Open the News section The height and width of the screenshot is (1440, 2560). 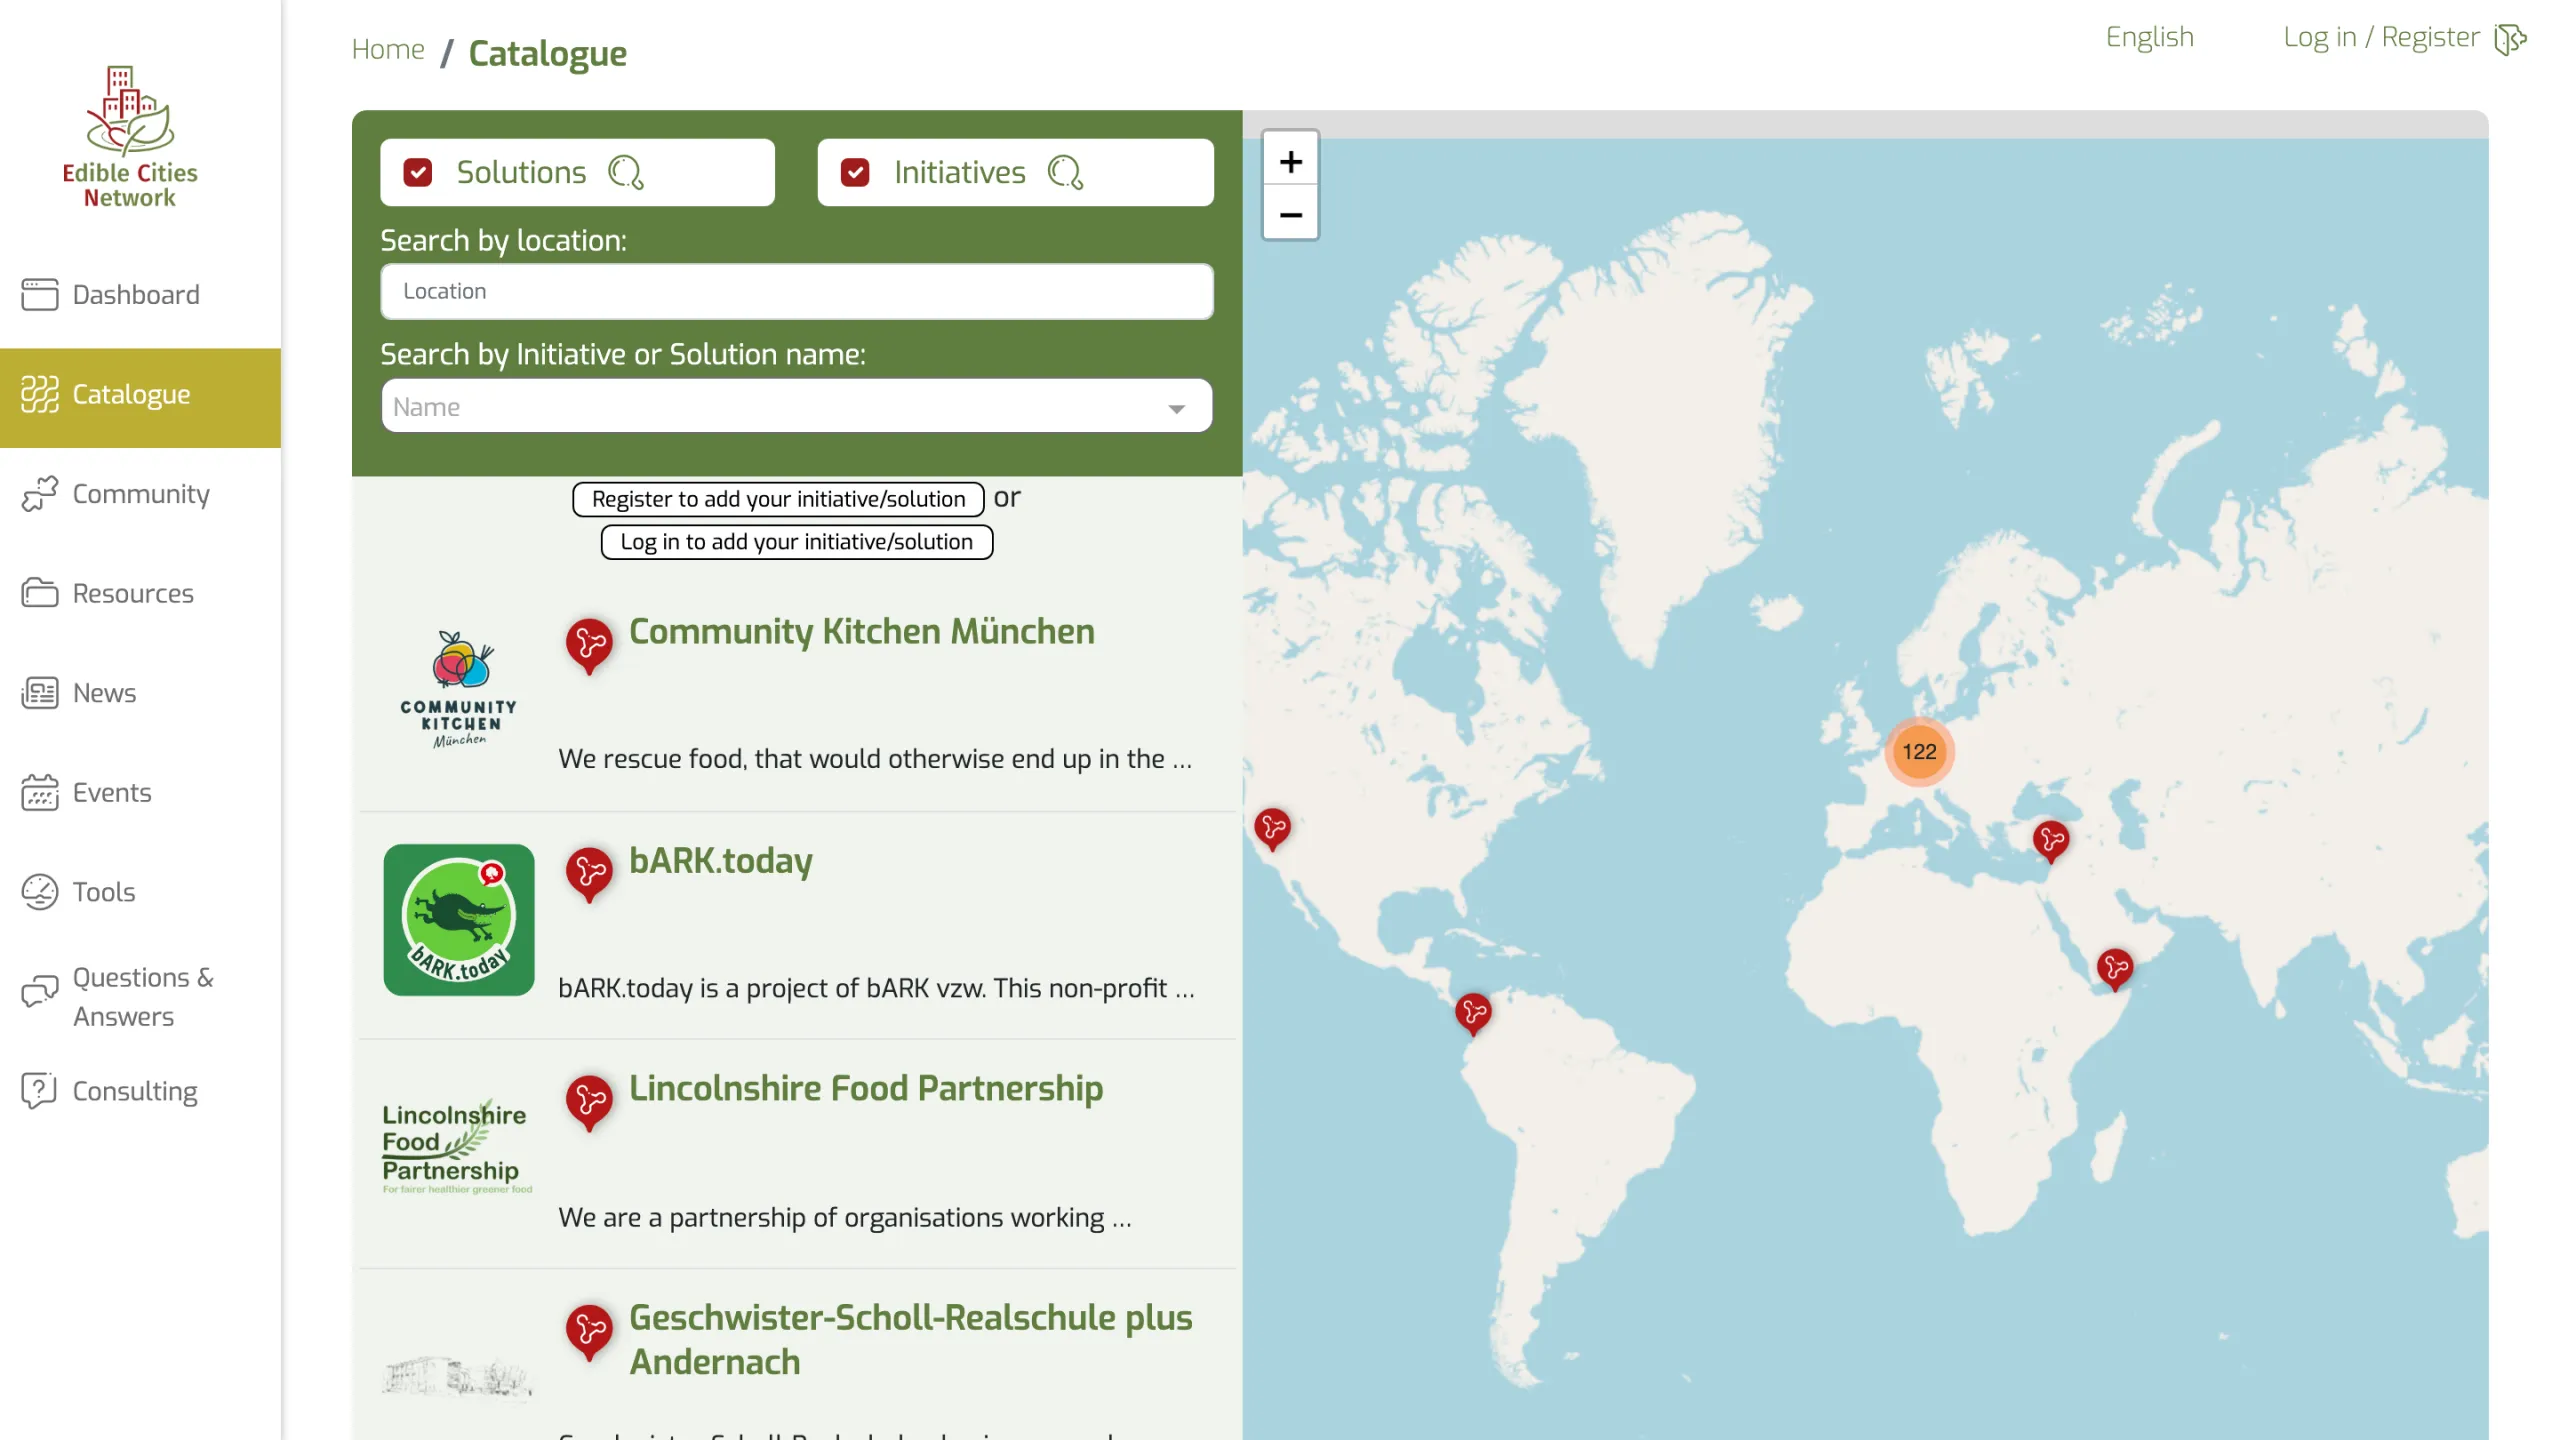click(140, 693)
